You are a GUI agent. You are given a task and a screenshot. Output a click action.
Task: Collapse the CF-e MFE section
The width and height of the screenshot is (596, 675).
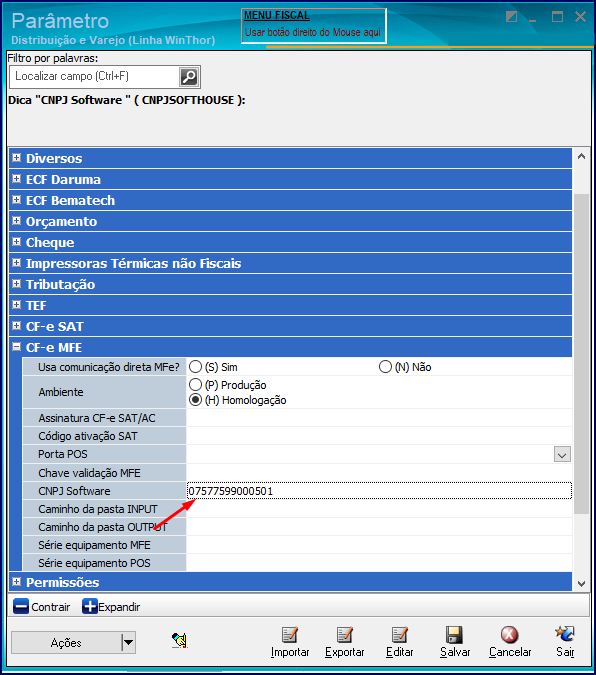(16, 347)
